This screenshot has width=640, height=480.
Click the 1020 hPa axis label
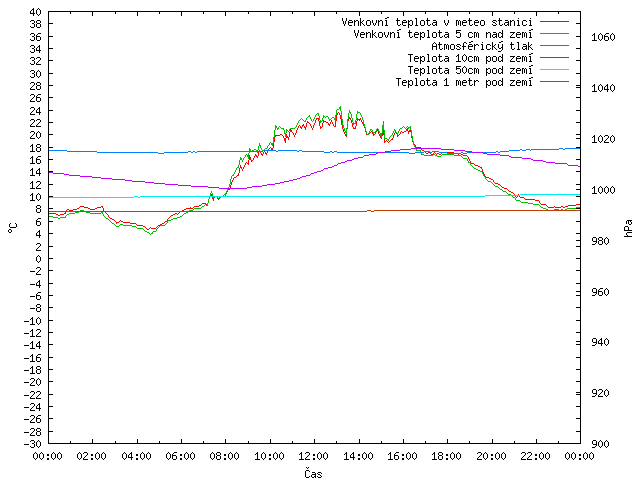tap(603, 139)
